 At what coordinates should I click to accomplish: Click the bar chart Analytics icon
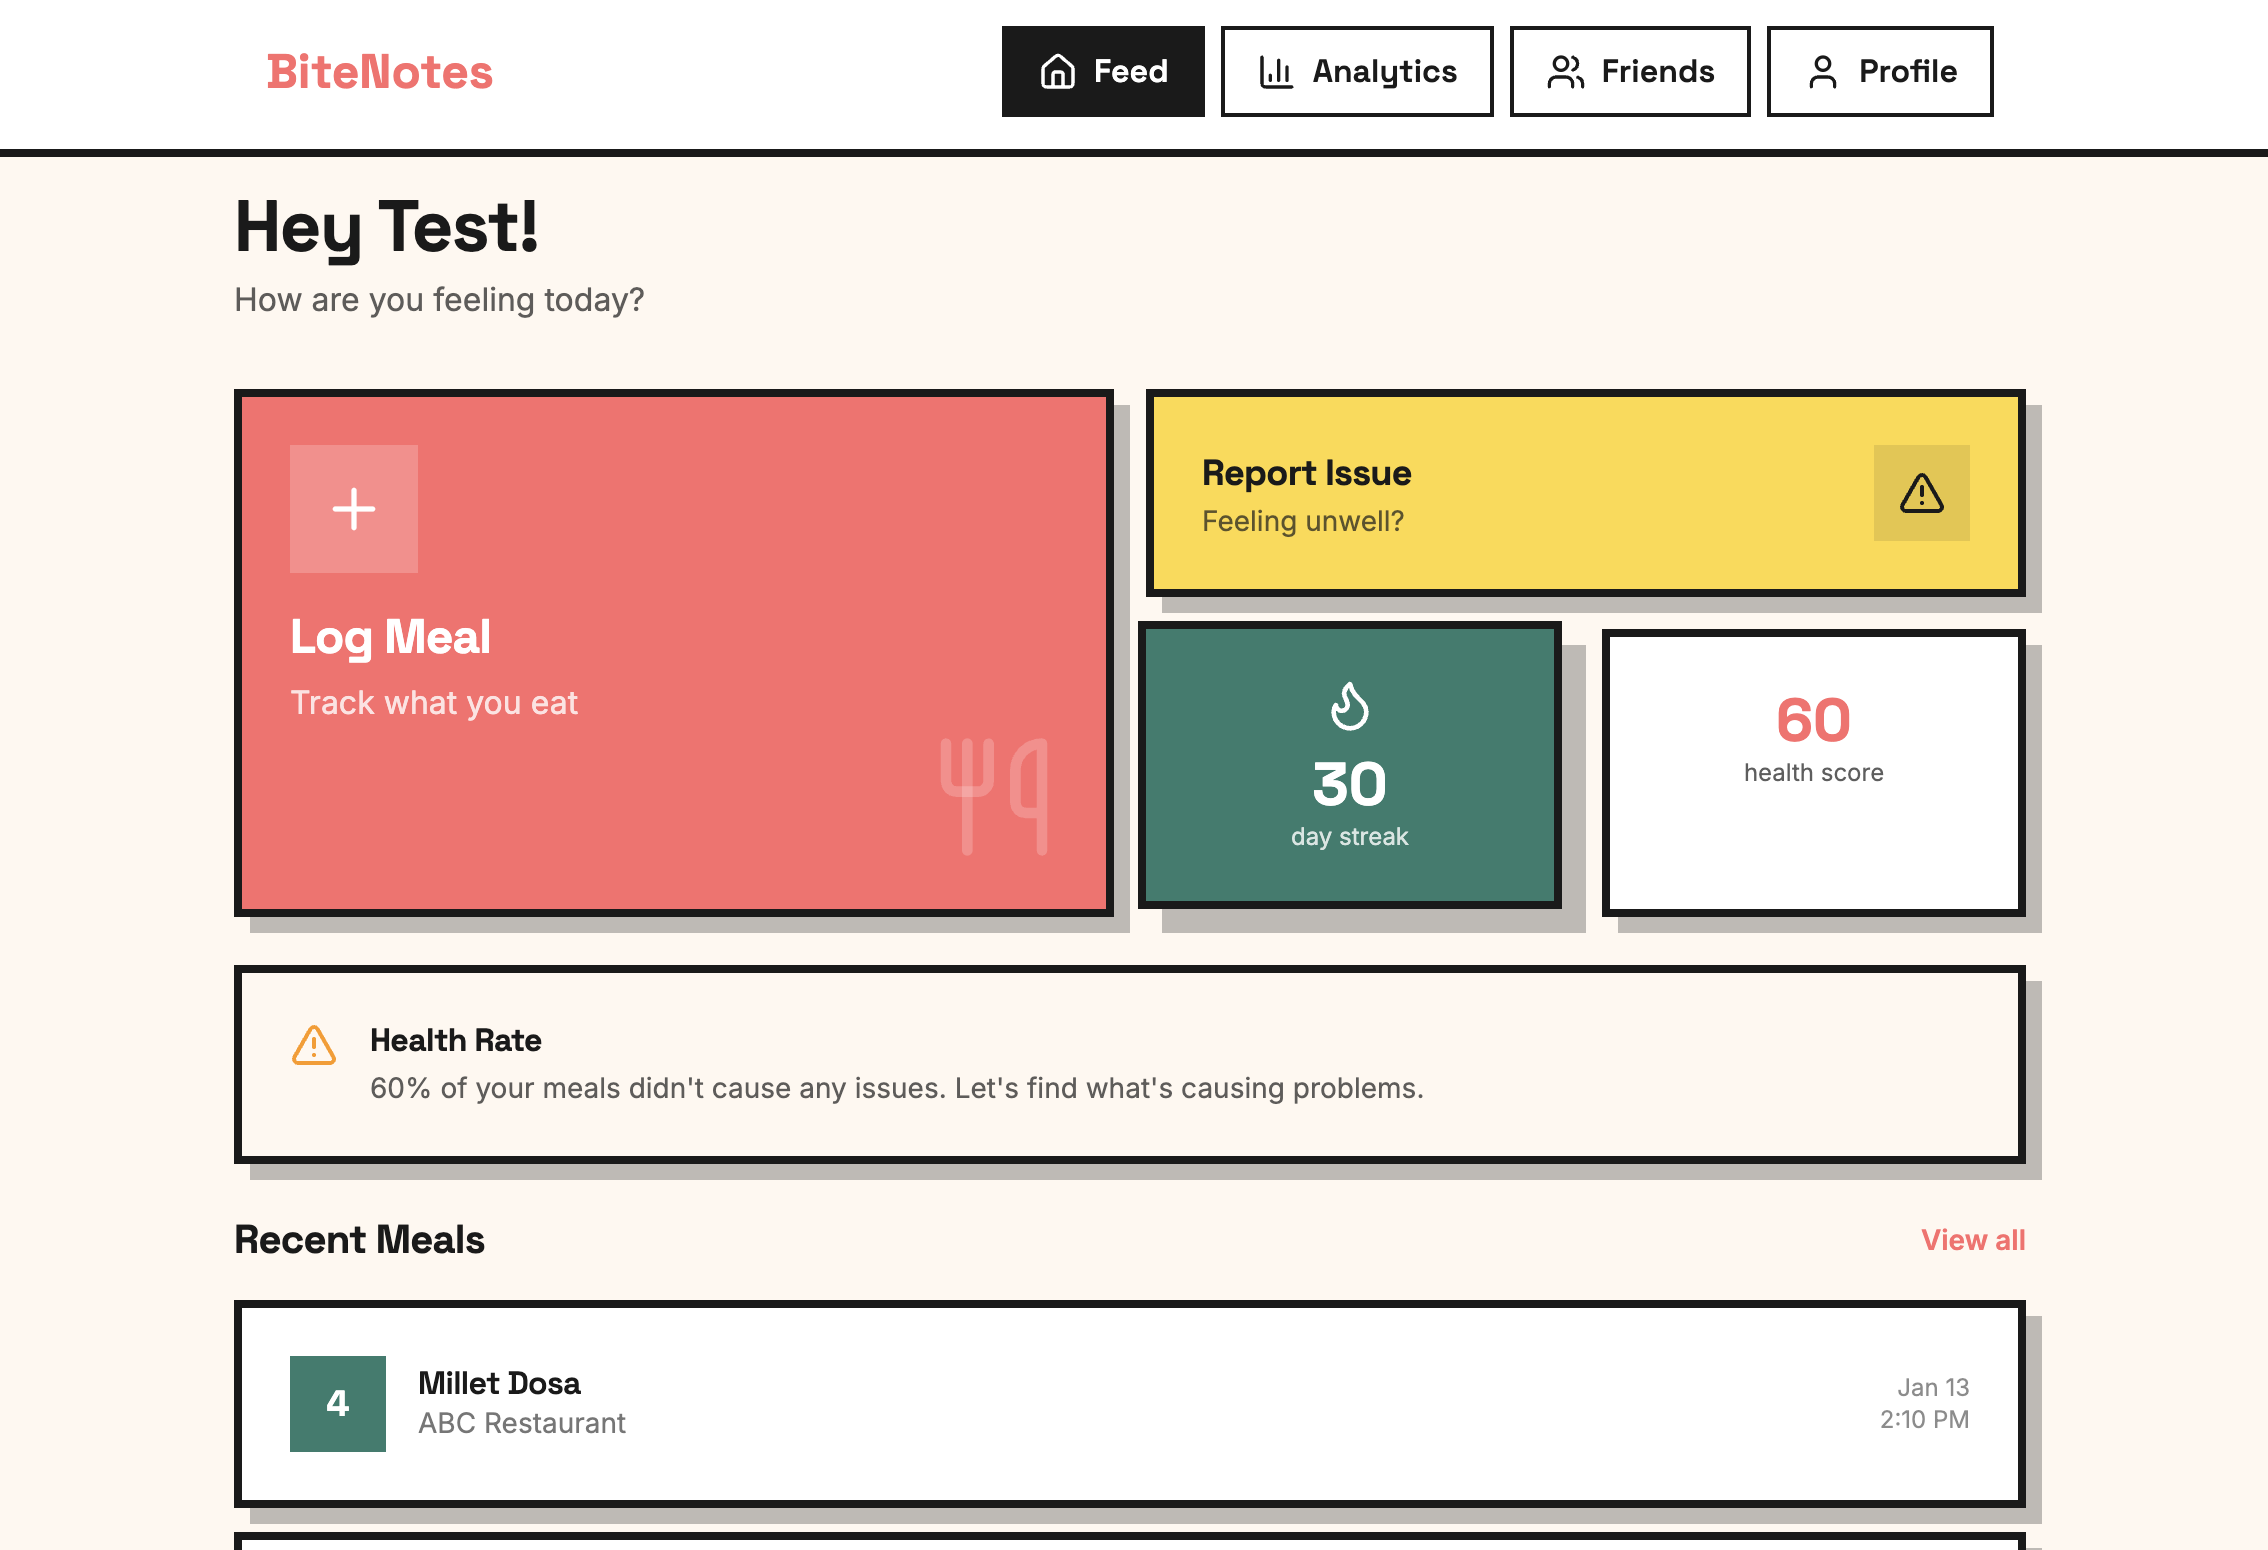coord(1276,72)
